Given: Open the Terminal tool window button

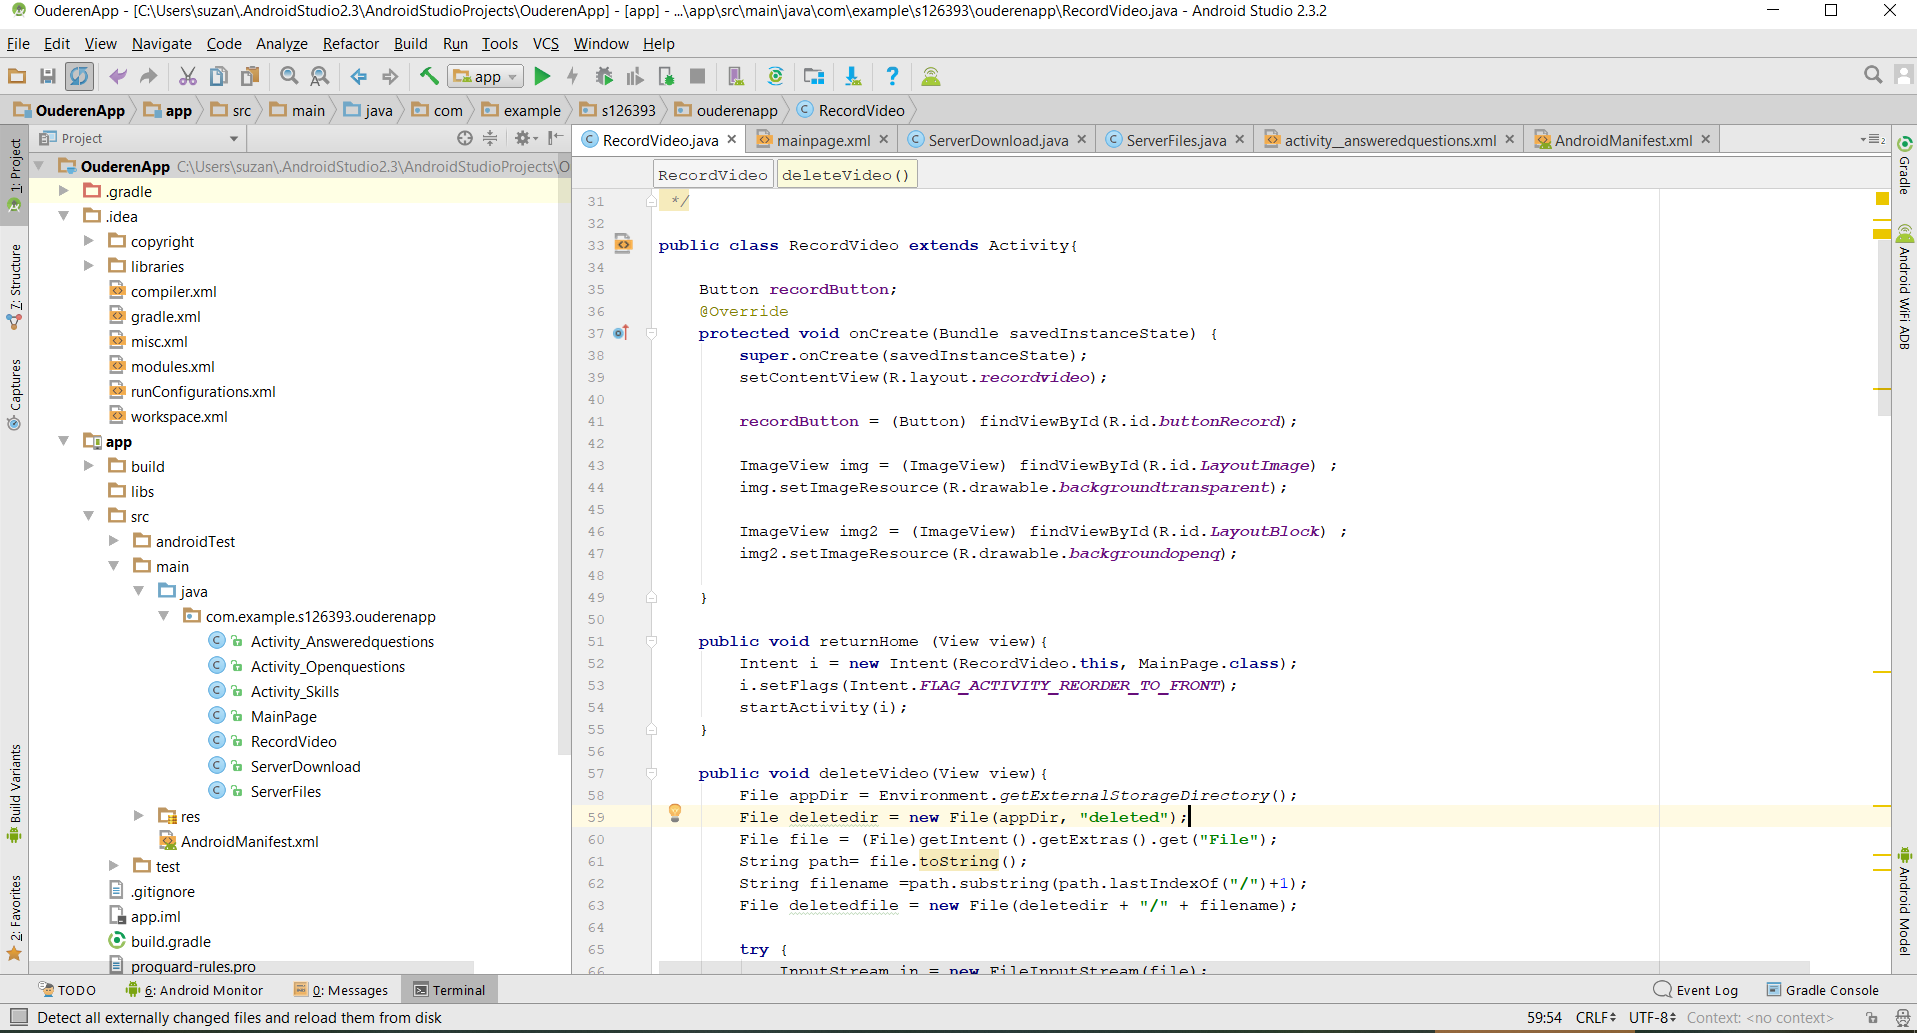Looking at the screenshot, I should click(x=449, y=990).
